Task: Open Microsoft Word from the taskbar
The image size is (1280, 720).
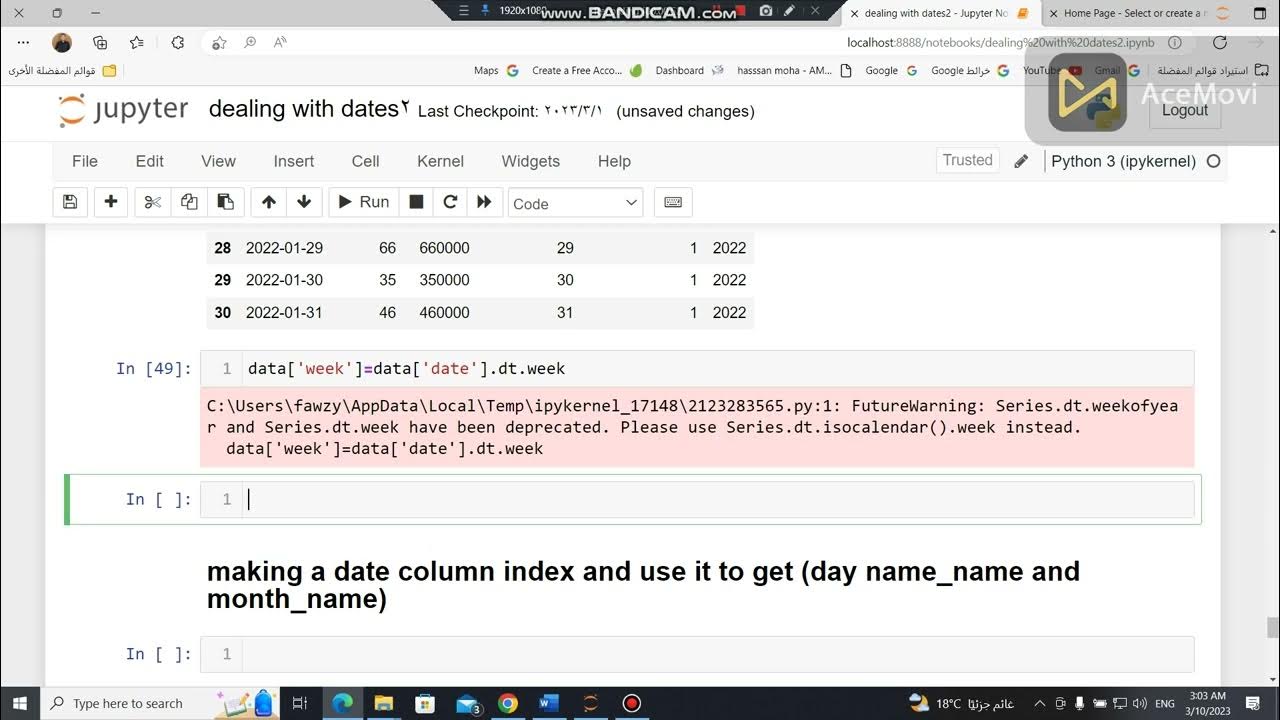Action: click(549, 703)
